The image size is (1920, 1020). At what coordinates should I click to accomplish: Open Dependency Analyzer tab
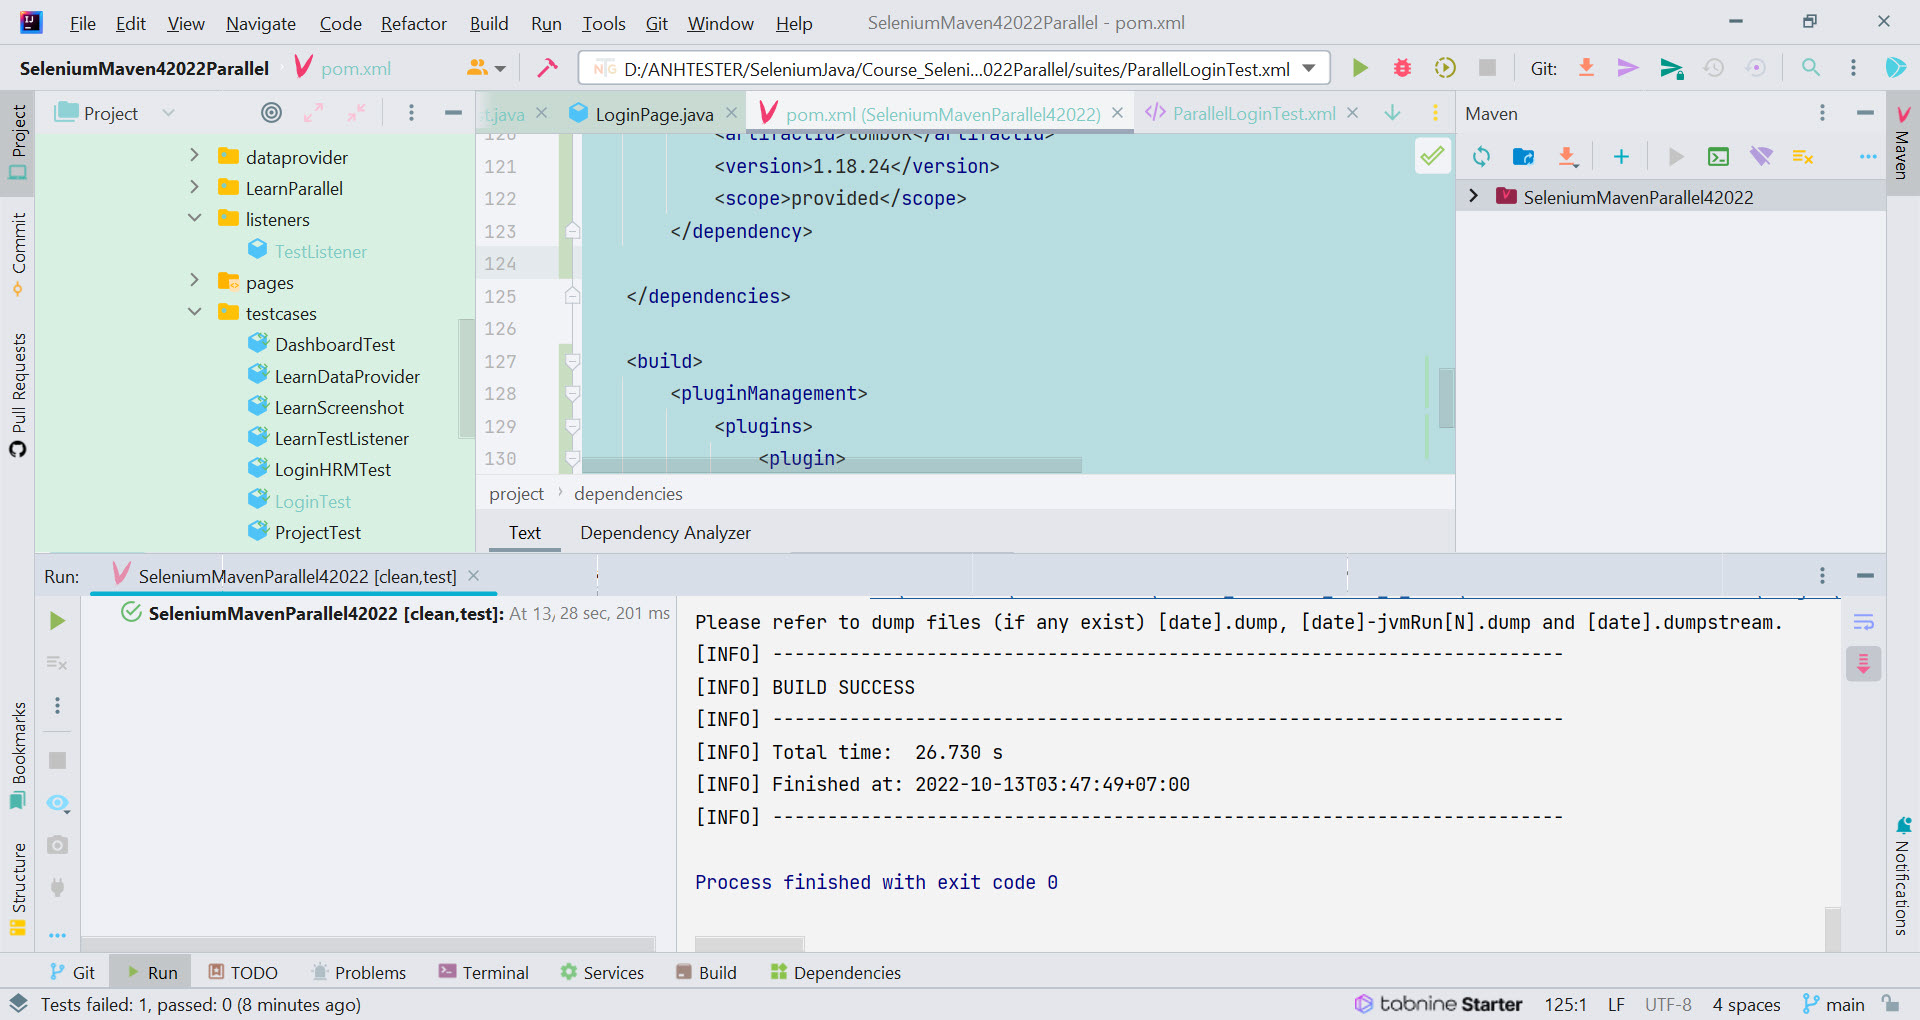click(x=665, y=533)
